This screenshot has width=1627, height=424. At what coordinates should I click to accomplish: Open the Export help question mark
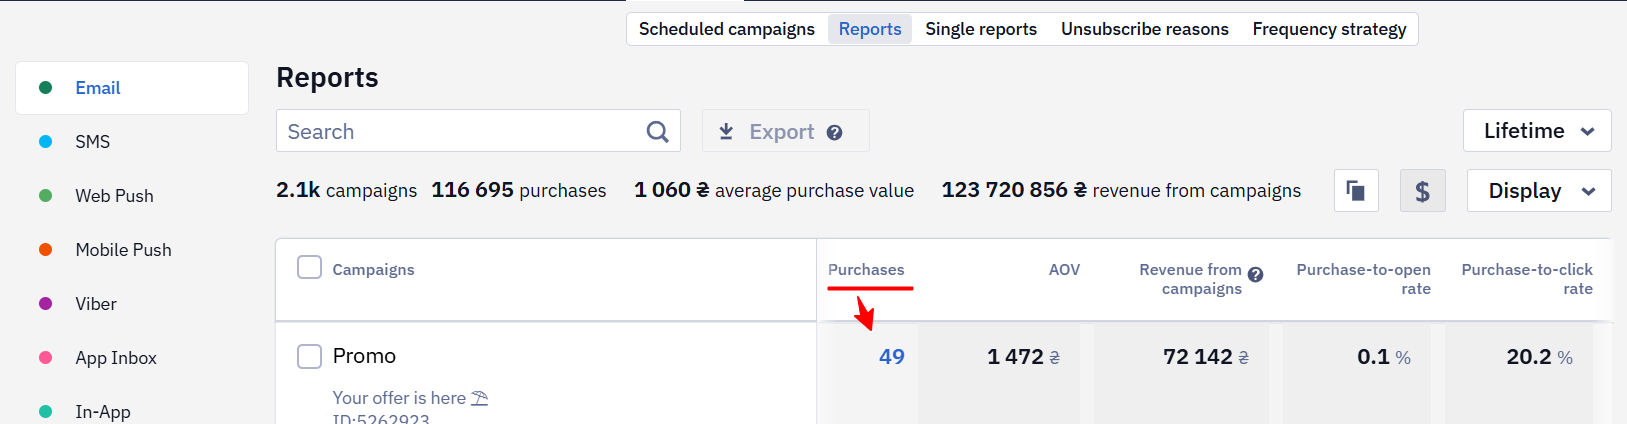pyautogui.click(x=835, y=133)
